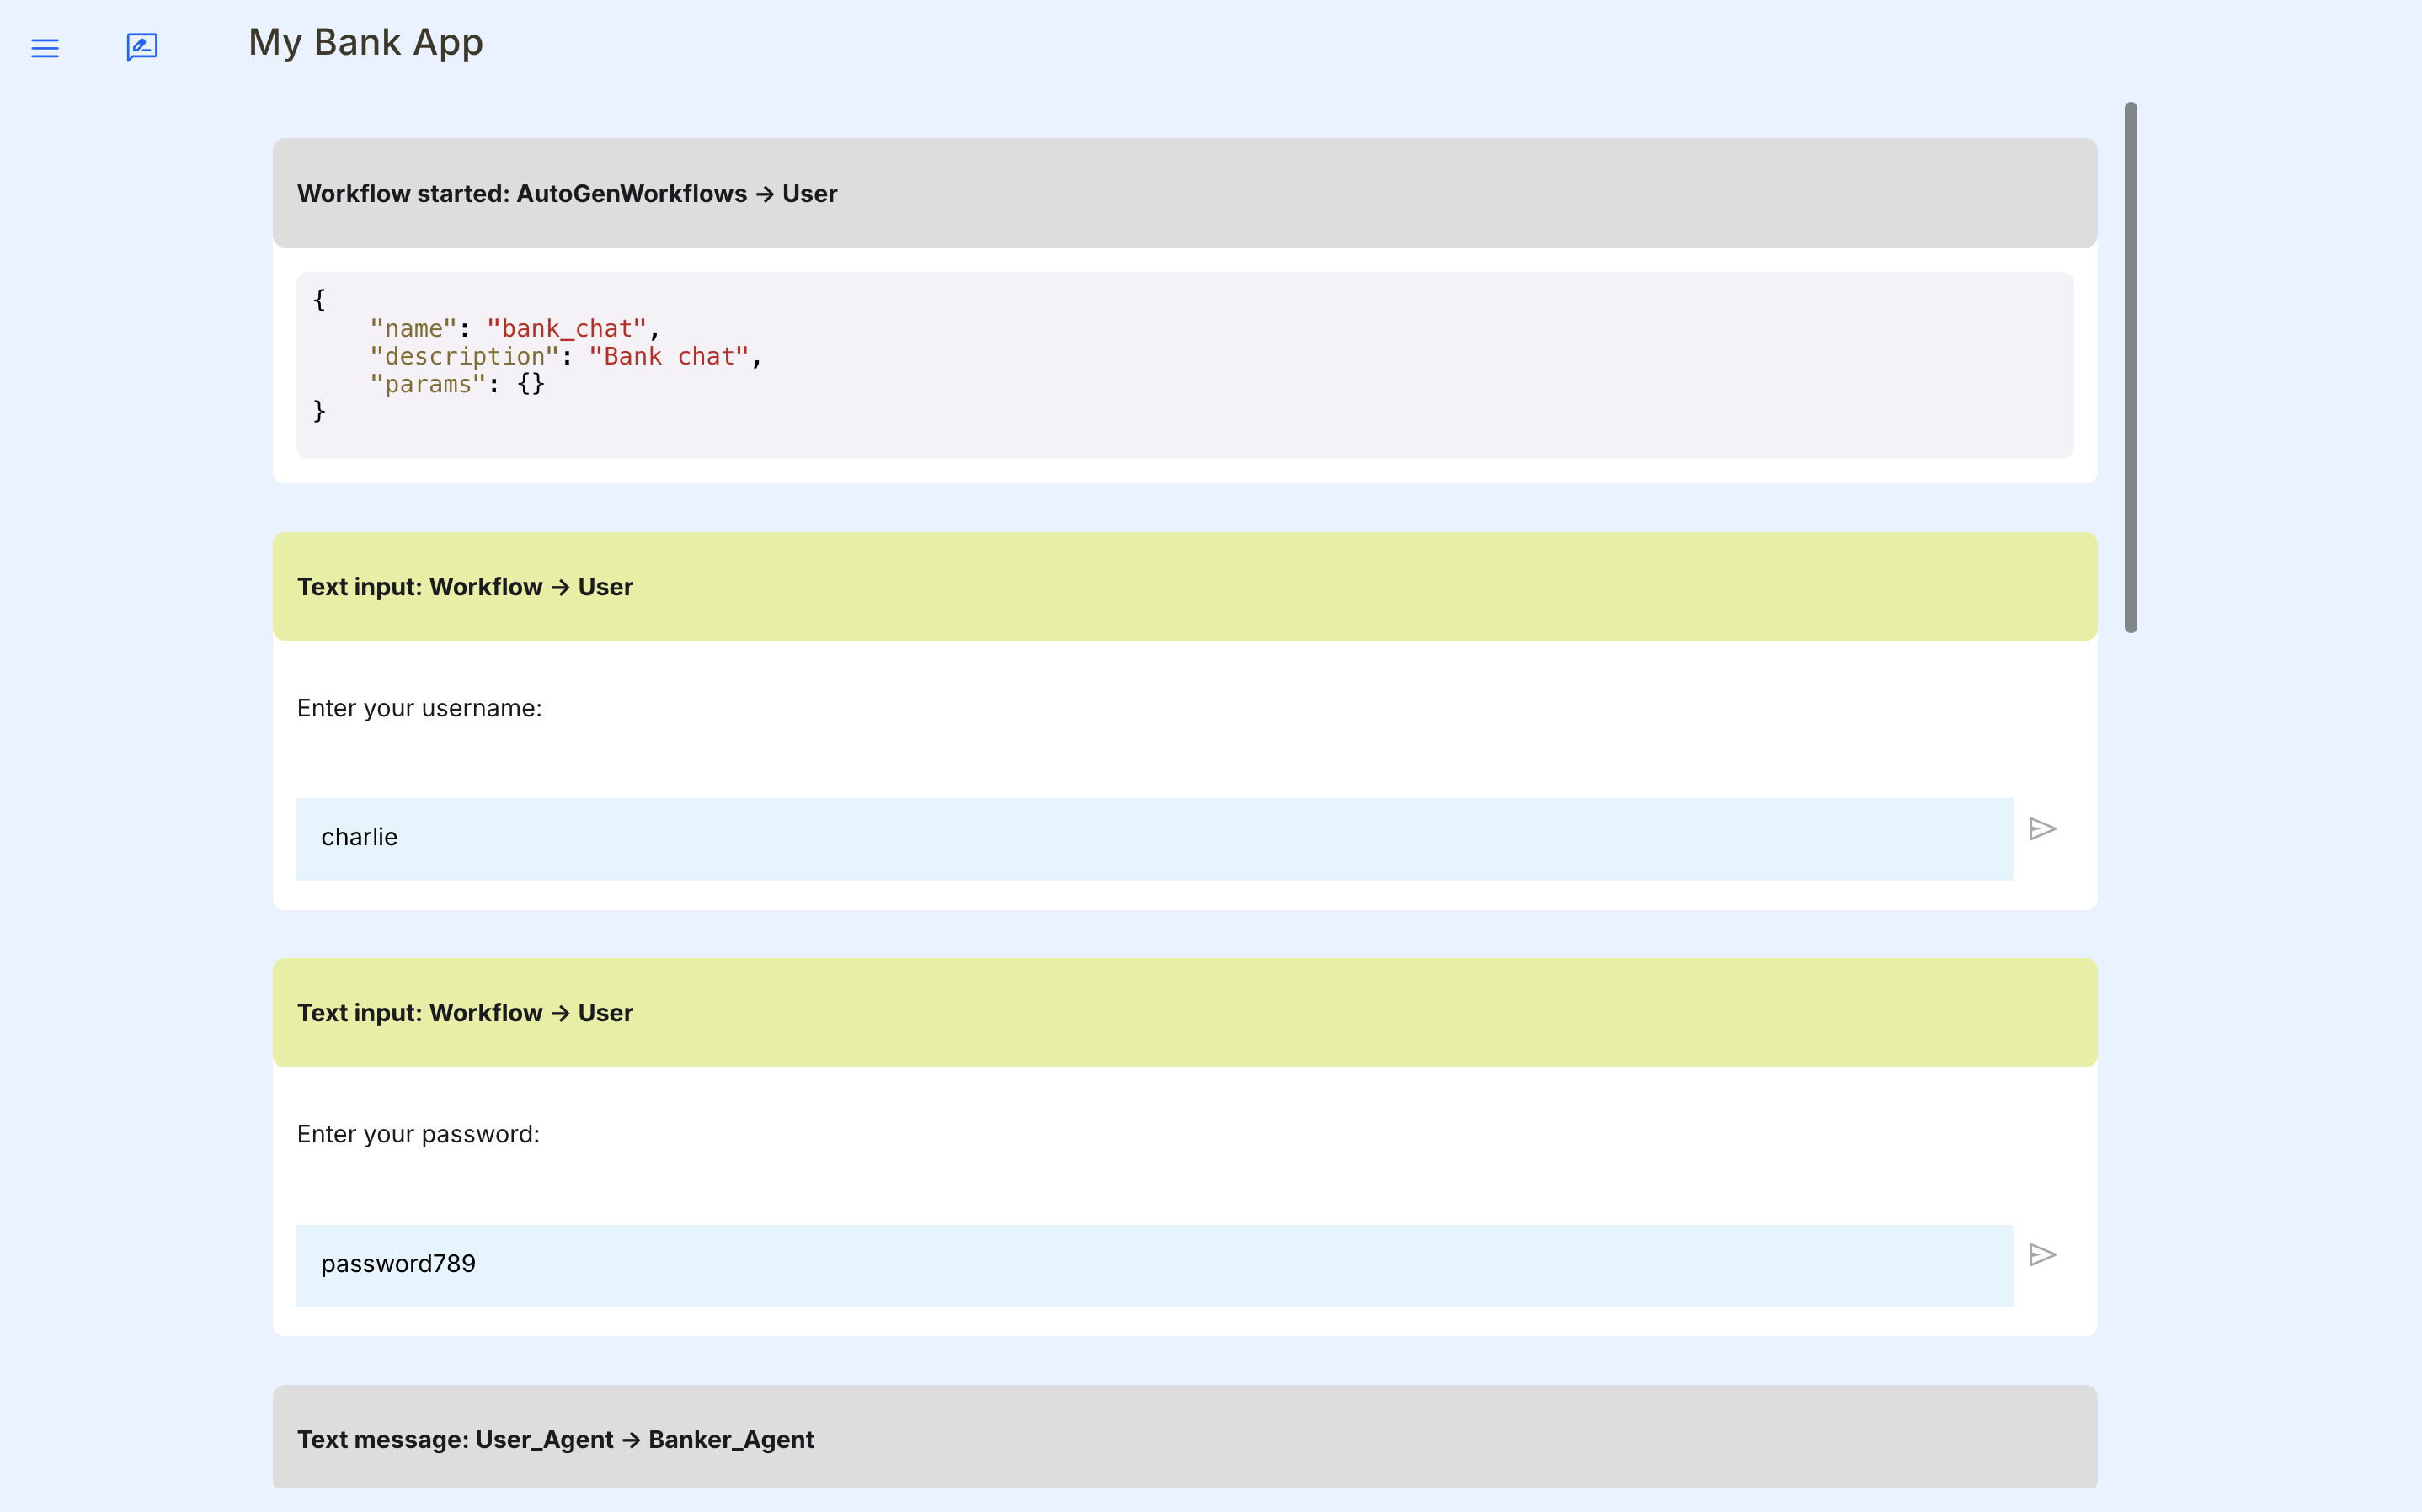The width and height of the screenshot is (2422, 1512).
Task: Select the "Bank chat" description value
Action: [668, 357]
